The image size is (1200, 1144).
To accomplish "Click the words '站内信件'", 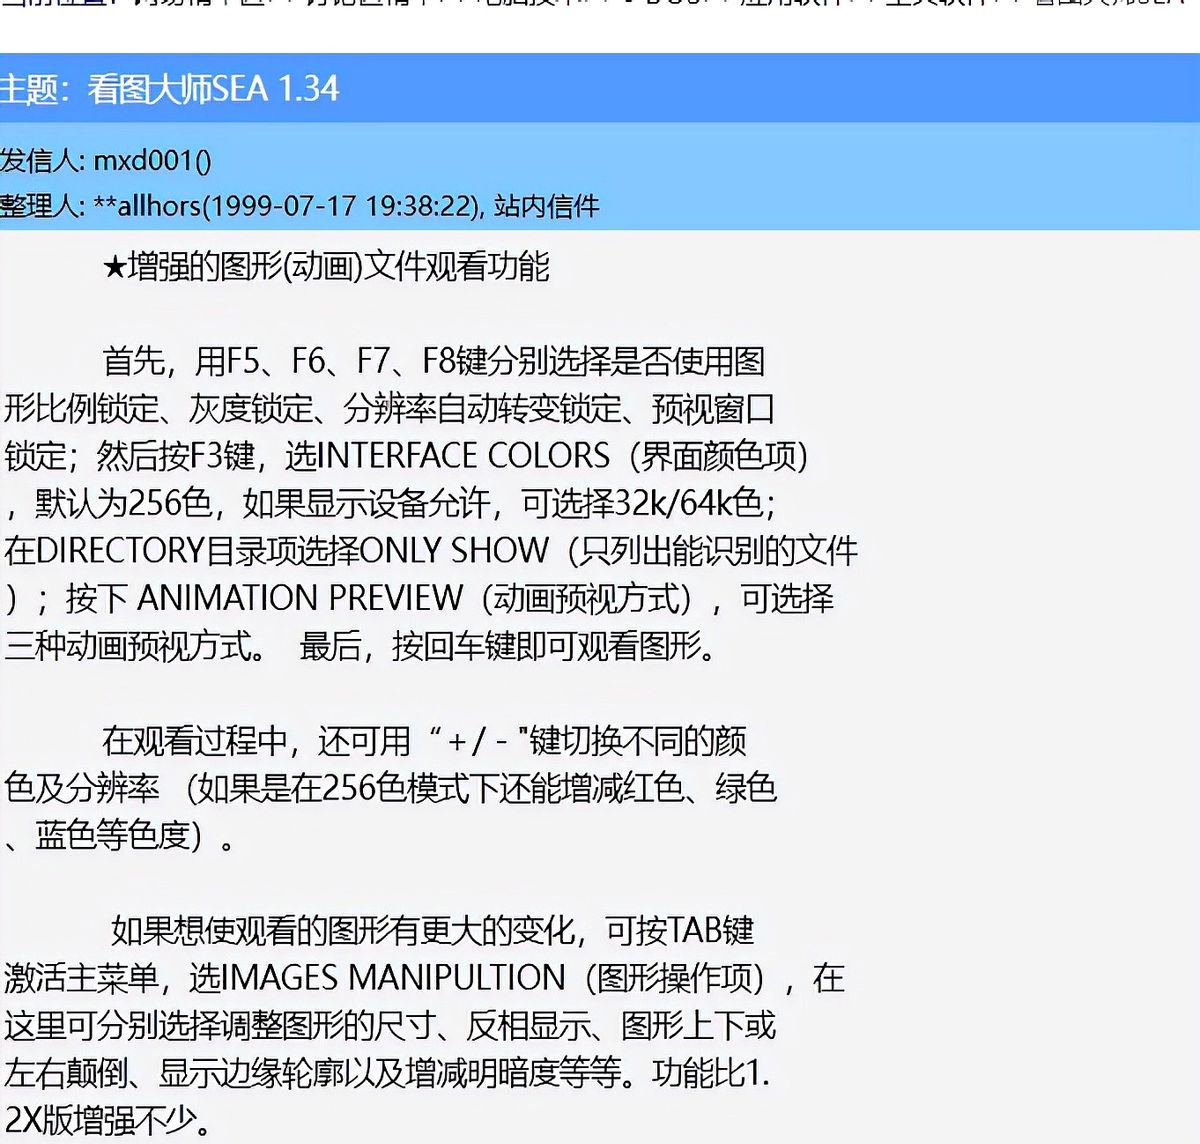I will pos(546,206).
